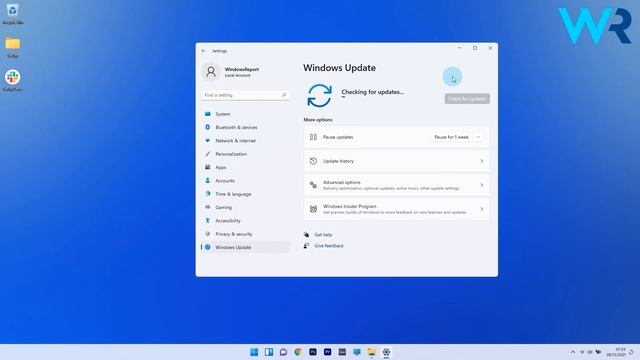Click the Give feedback link

tap(329, 246)
